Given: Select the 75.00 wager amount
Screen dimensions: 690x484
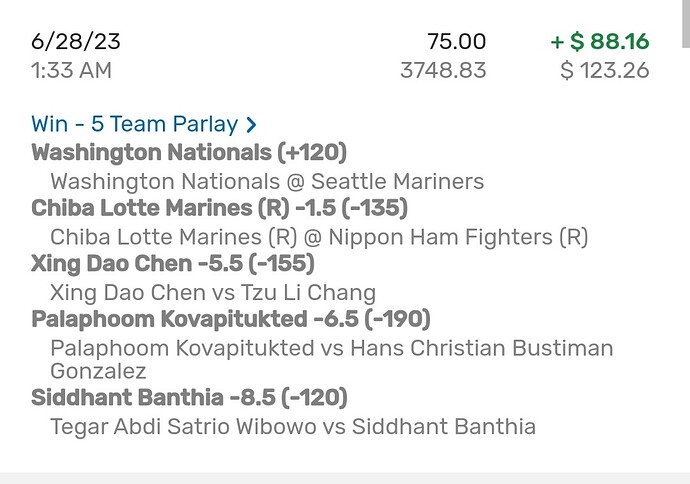Looking at the screenshot, I should 456,42.
